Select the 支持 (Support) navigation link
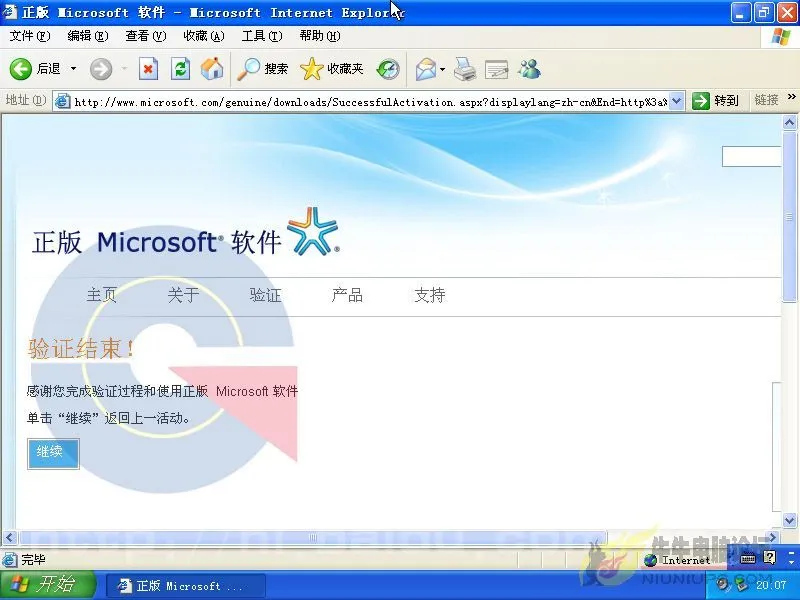Screen dimensions: 800x600 point(429,295)
